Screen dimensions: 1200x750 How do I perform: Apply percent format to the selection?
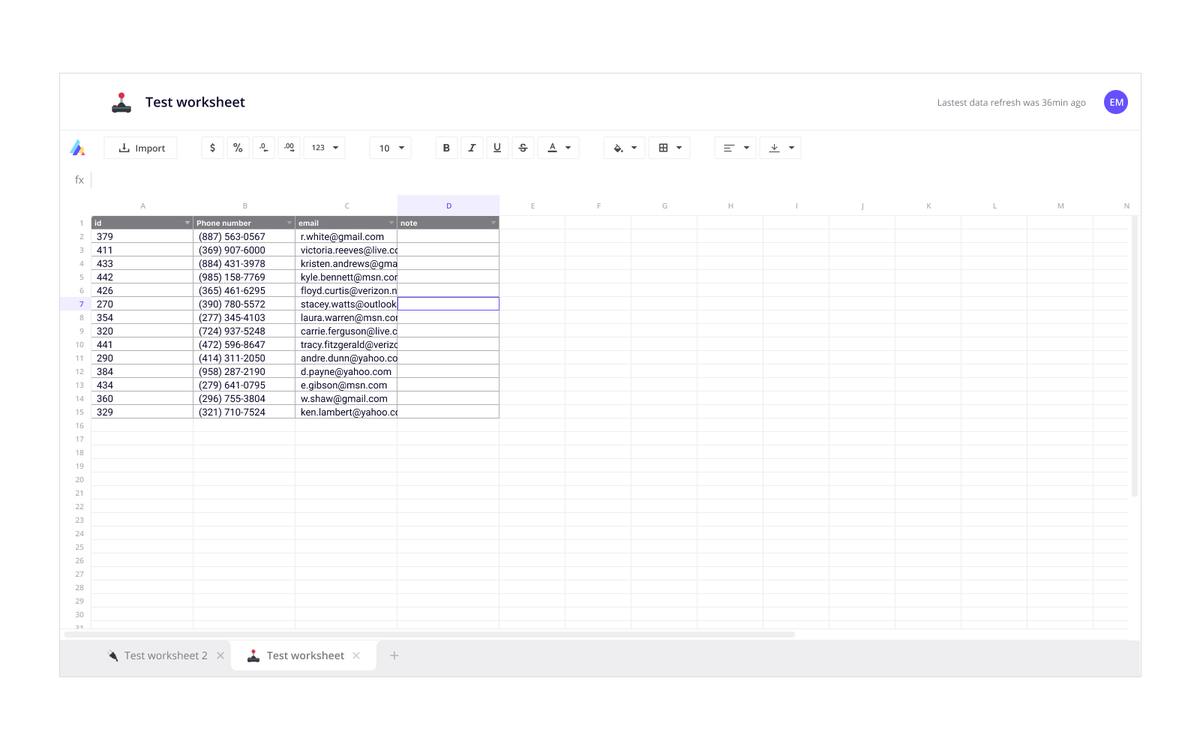click(238, 147)
